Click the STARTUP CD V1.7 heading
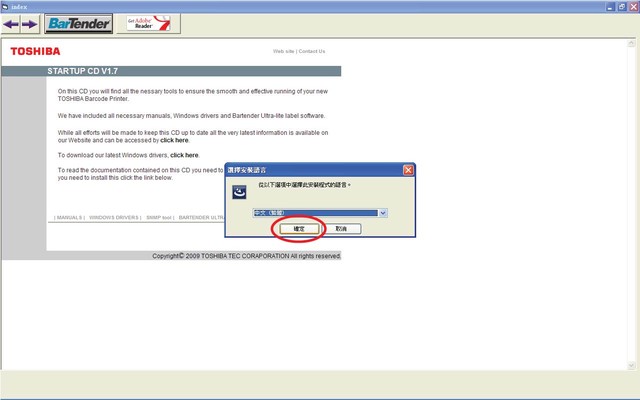The width and height of the screenshot is (640, 400). point(82,71)
